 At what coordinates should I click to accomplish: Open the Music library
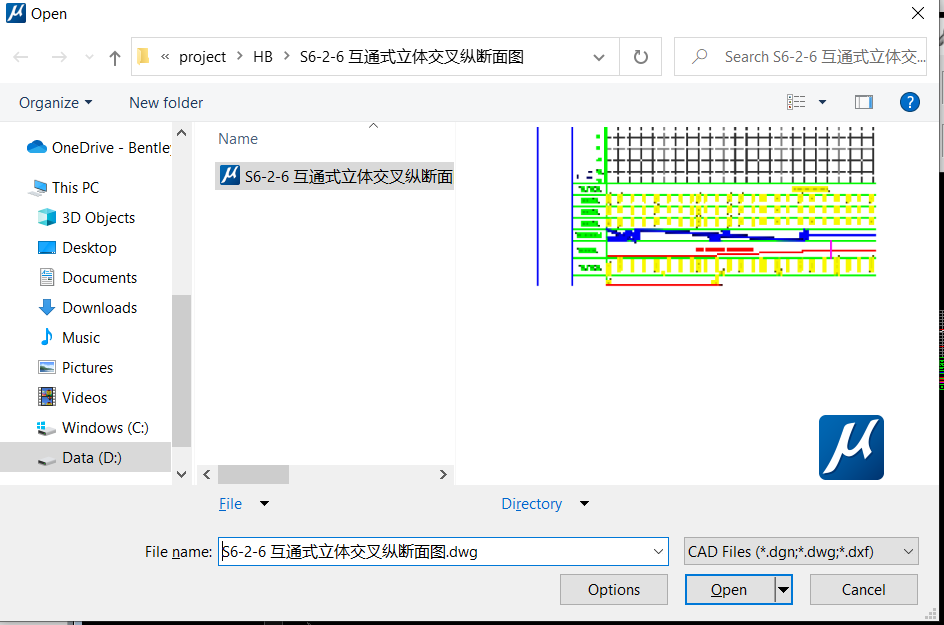coord(81,337)
